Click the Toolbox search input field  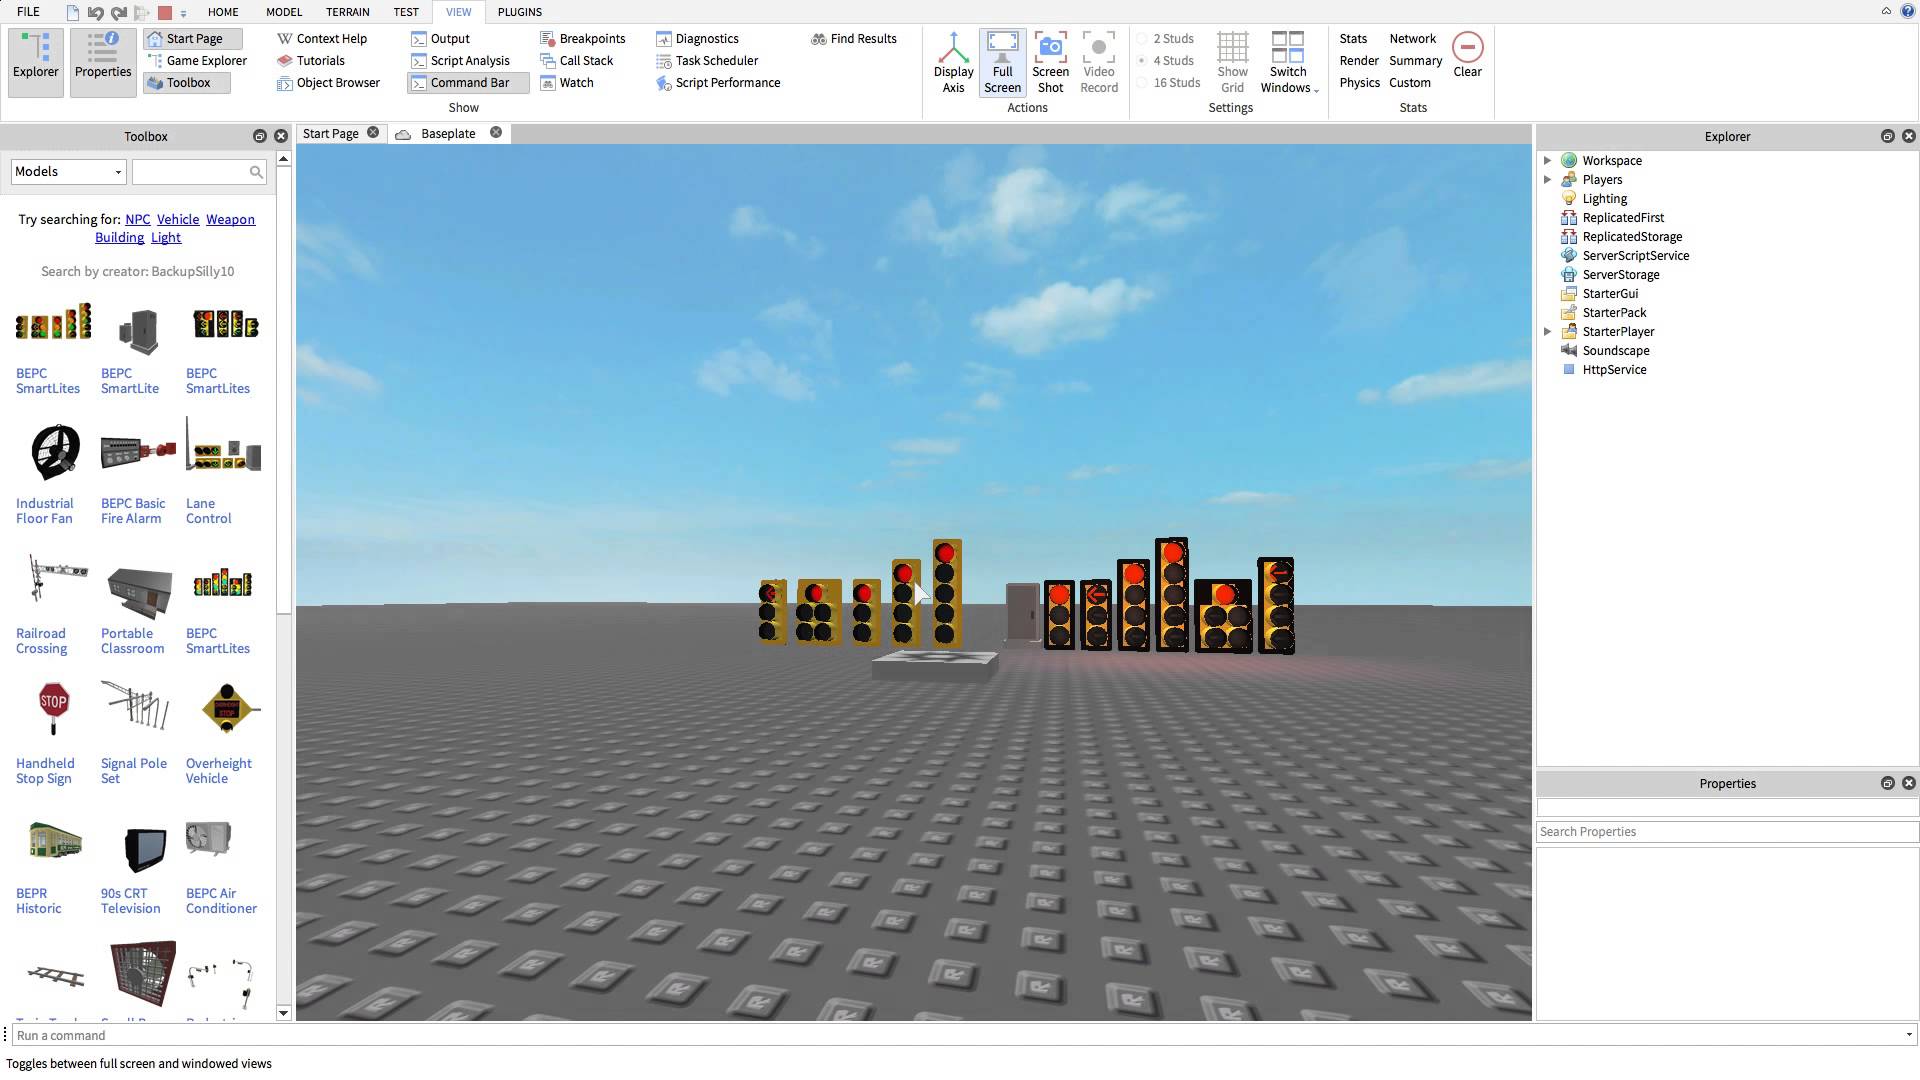coord(190,172)
